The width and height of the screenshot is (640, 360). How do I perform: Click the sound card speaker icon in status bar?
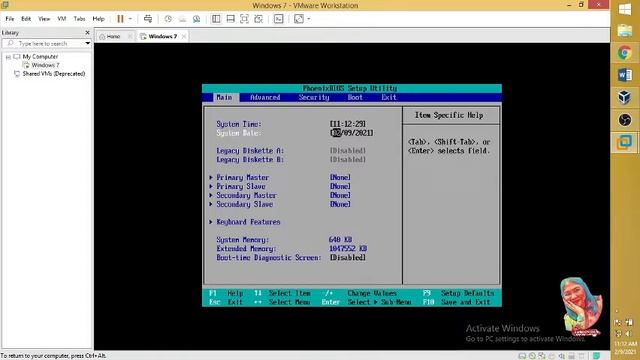click(x=562, y=356)
